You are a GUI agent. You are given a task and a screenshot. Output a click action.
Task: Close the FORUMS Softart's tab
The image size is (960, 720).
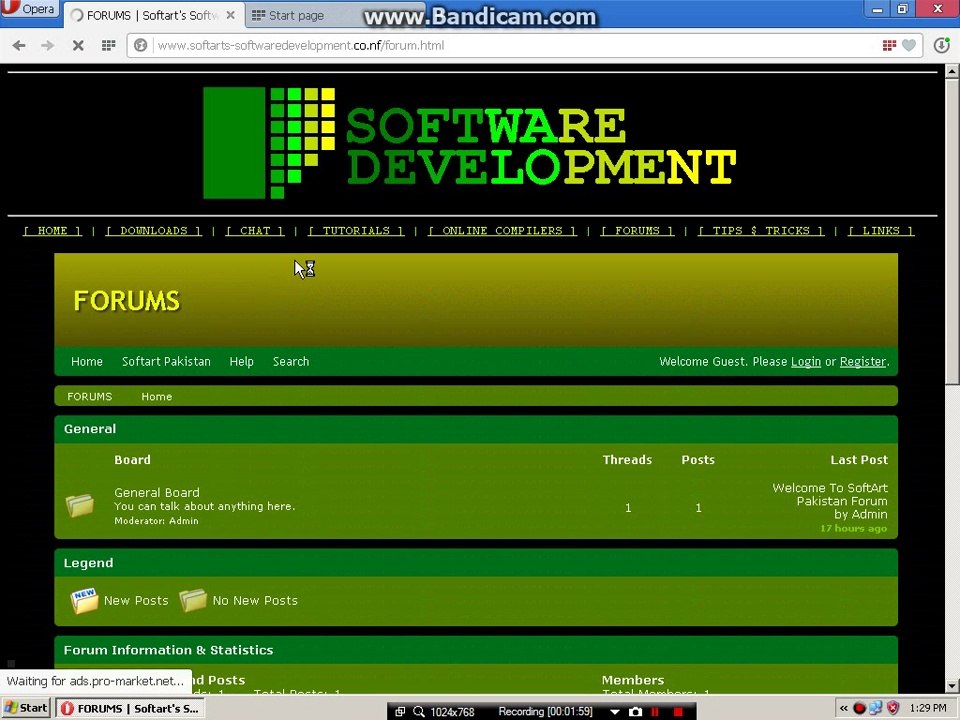coord(230,15)
